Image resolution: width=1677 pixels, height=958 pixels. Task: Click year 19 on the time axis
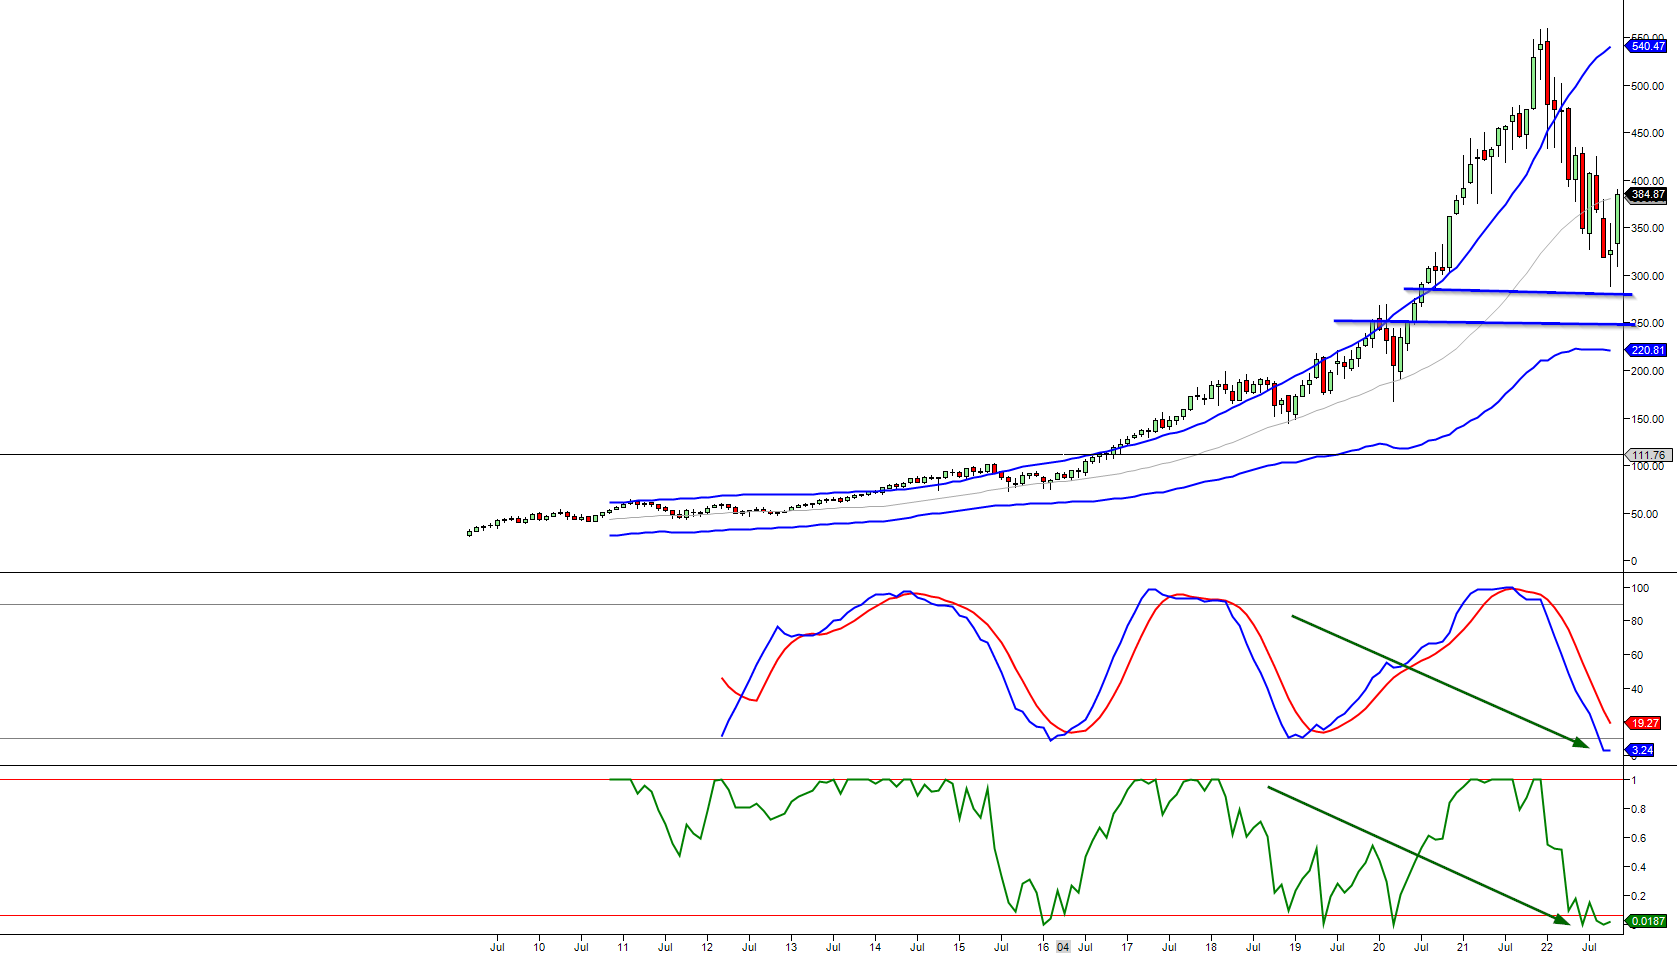[x=1295, y=947]
